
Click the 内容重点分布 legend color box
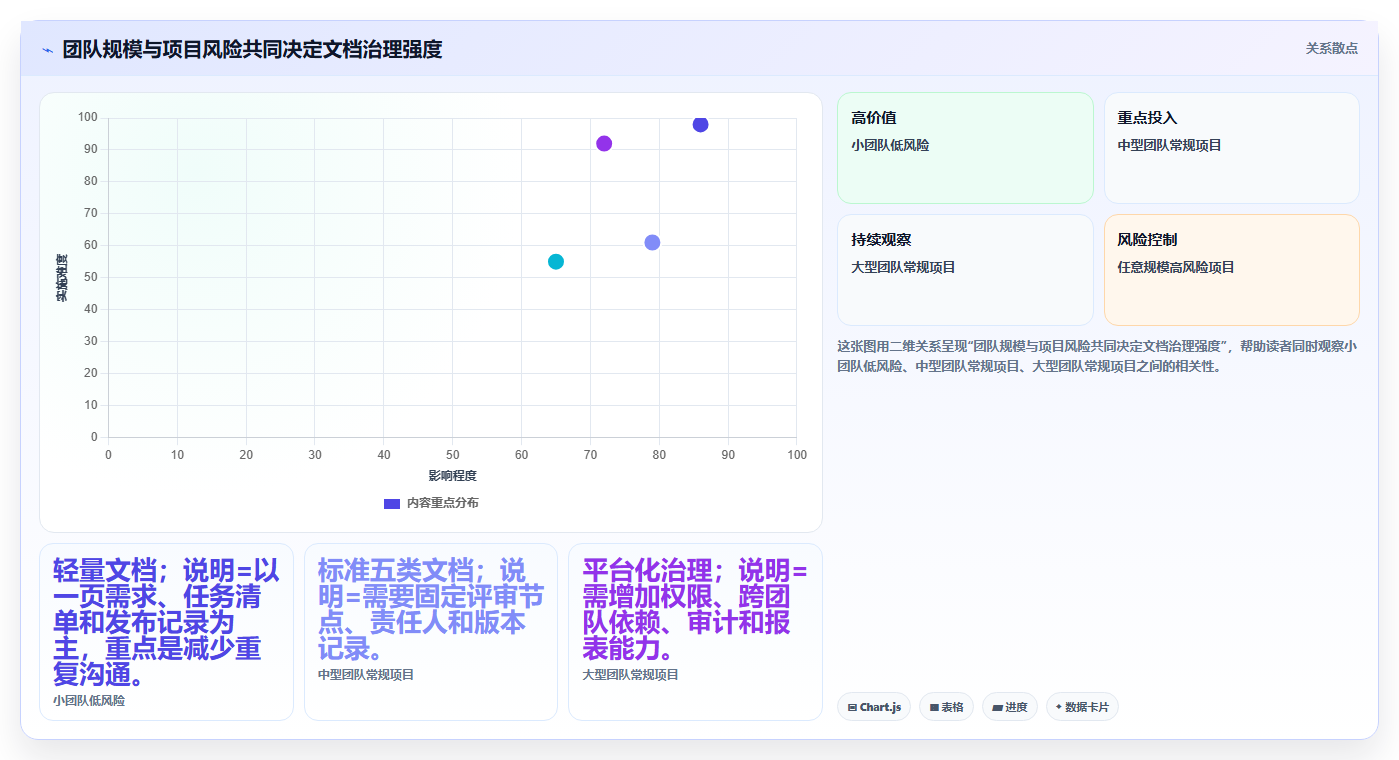[392, 503]
